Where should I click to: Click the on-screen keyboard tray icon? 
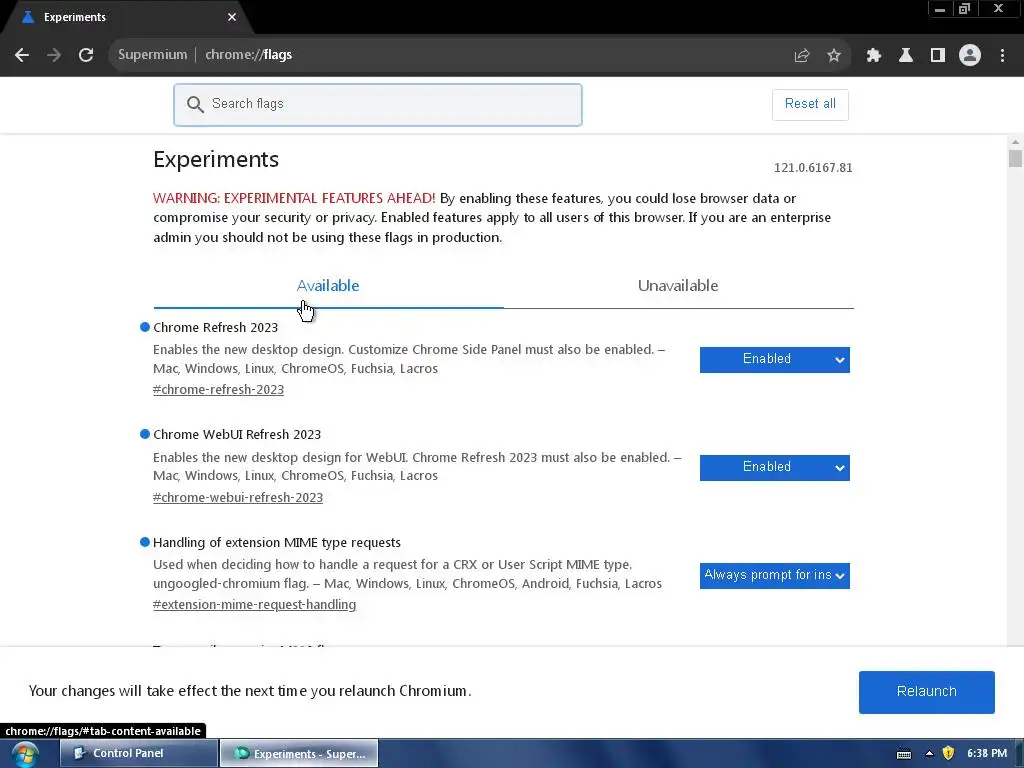pyautogui.click(x=904, y=754)
